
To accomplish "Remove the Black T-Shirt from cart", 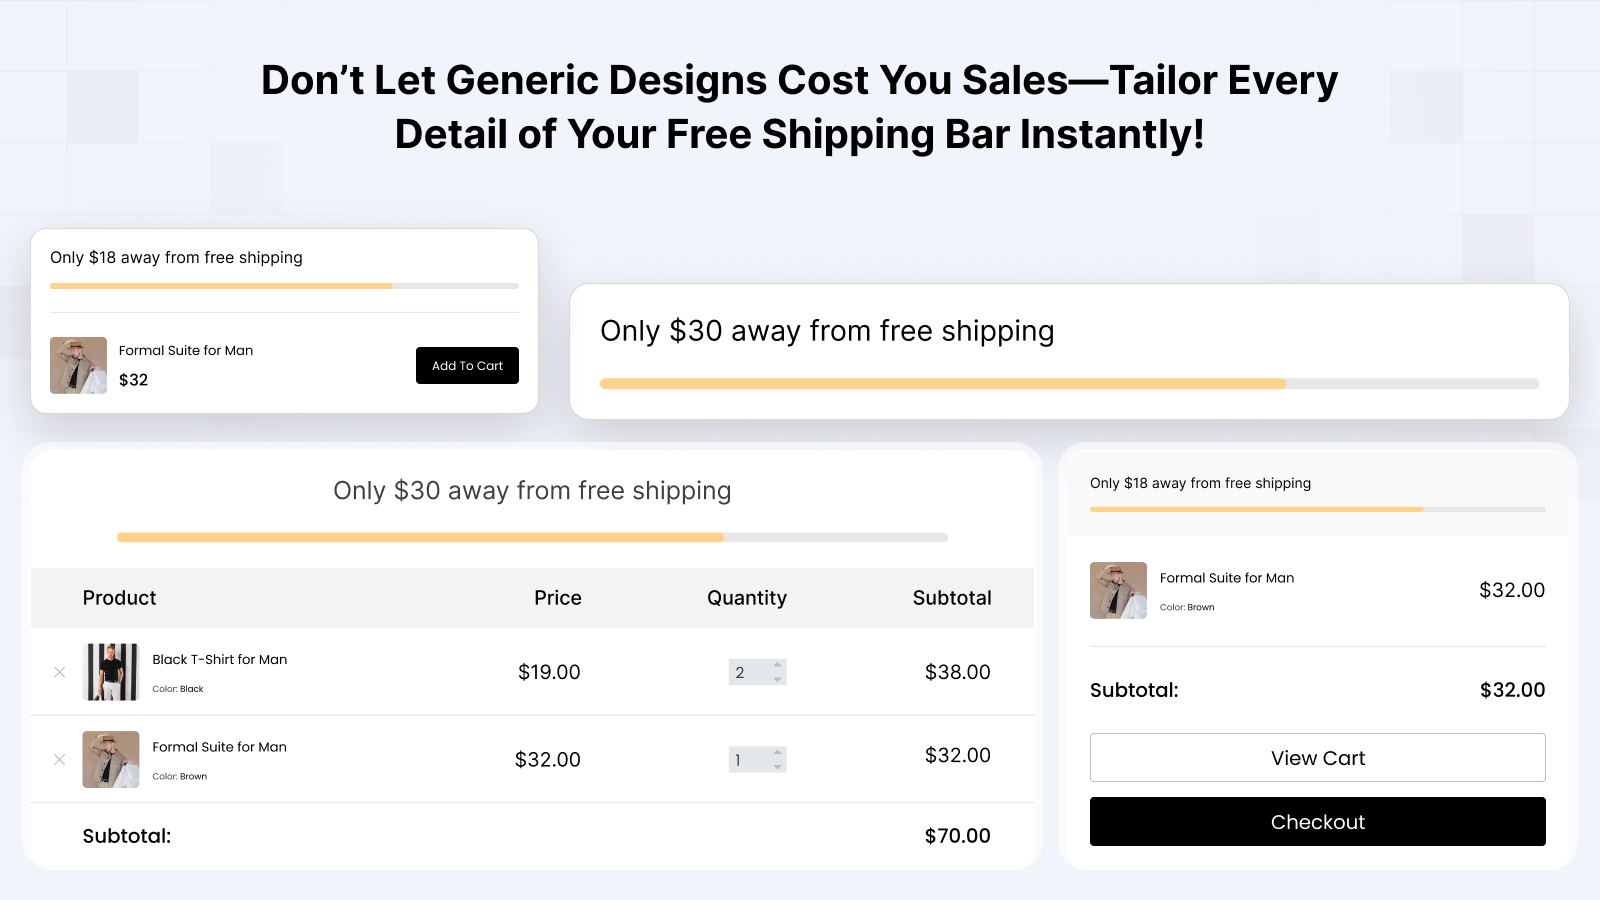I will 59,672.
